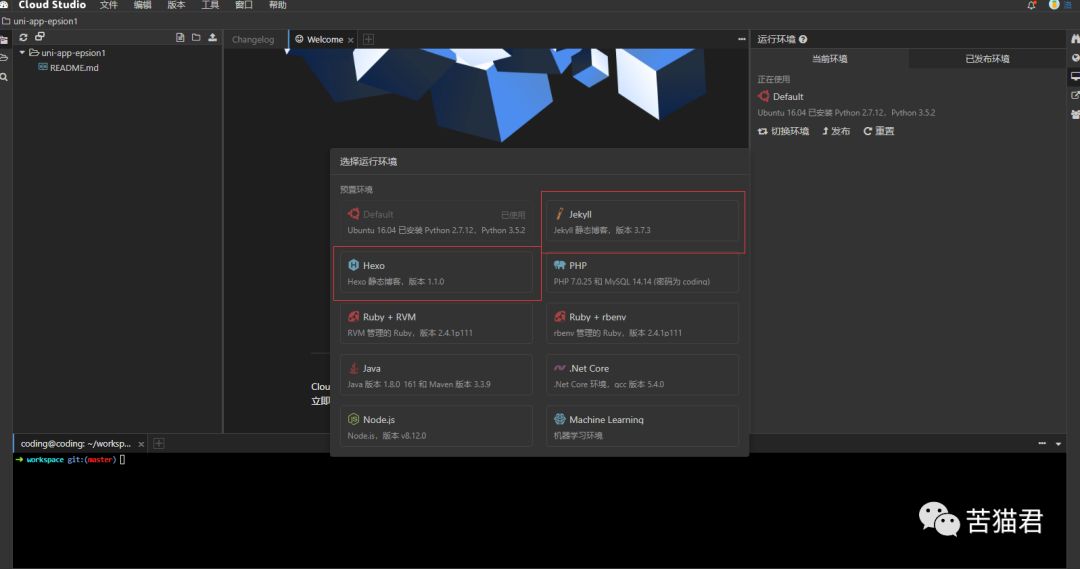
Task: Collapse all folders in file tree
Action: tap(40, 37)
